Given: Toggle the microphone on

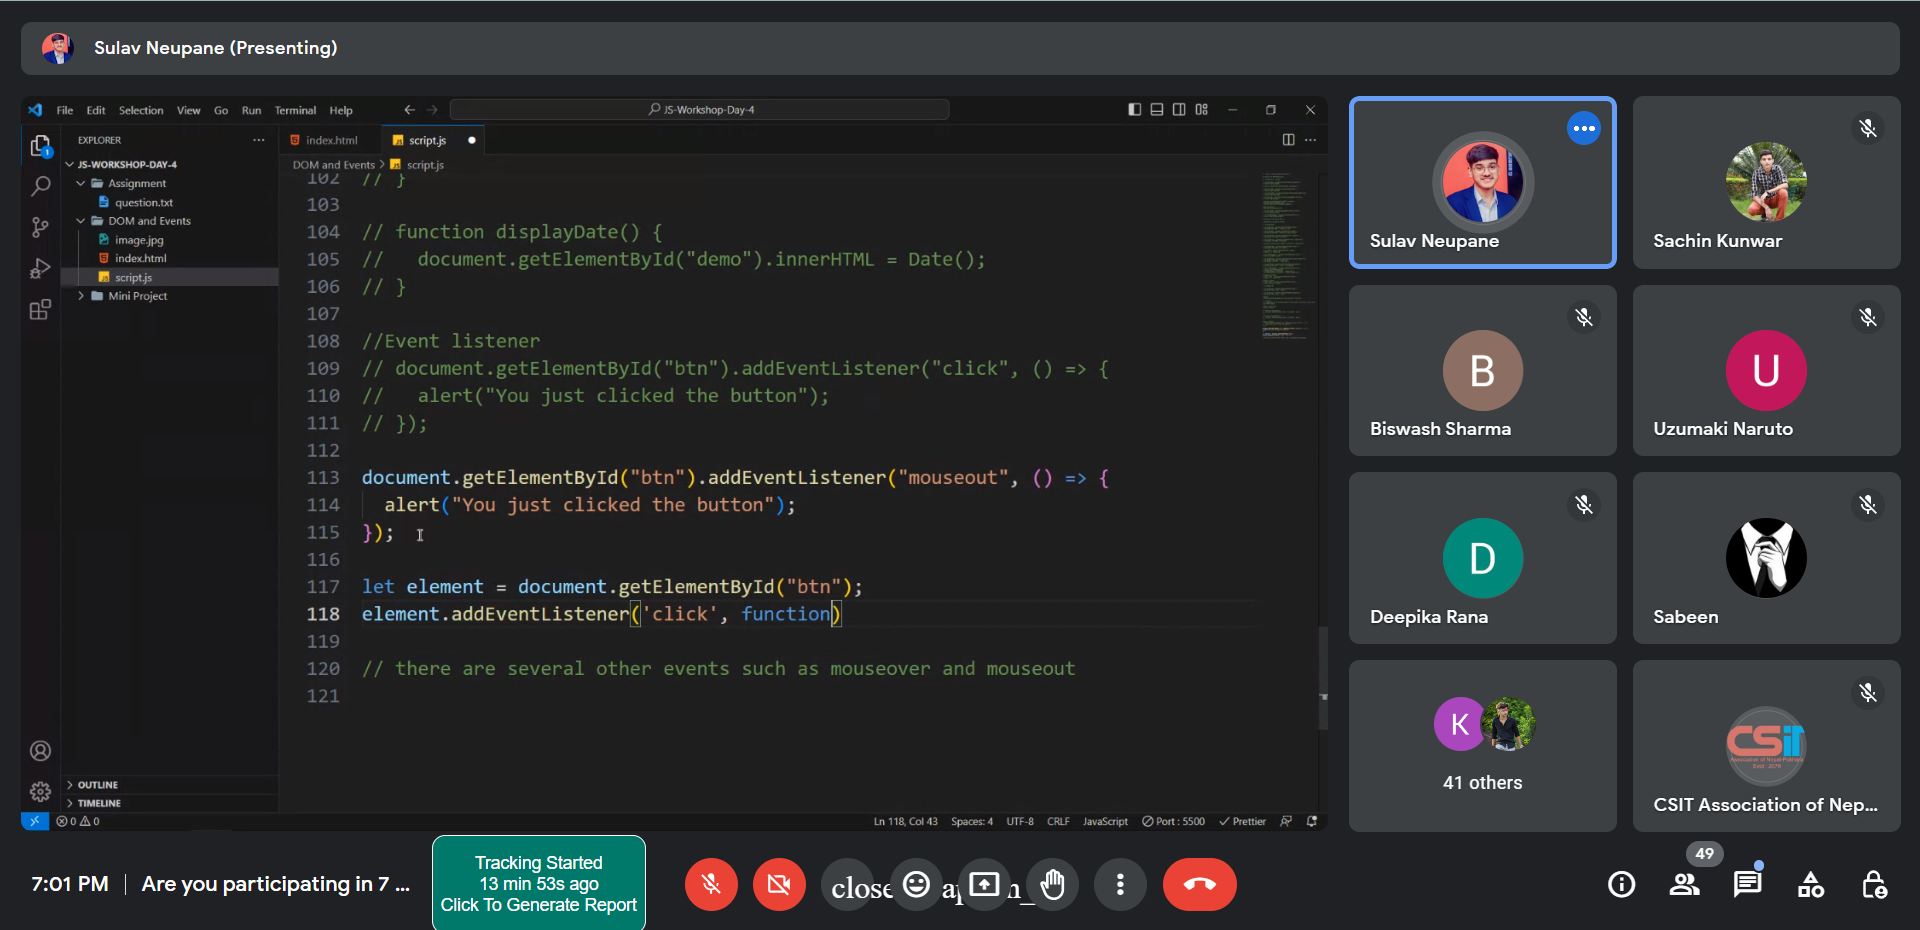Looking at the screenshot, I should [711, 884].
